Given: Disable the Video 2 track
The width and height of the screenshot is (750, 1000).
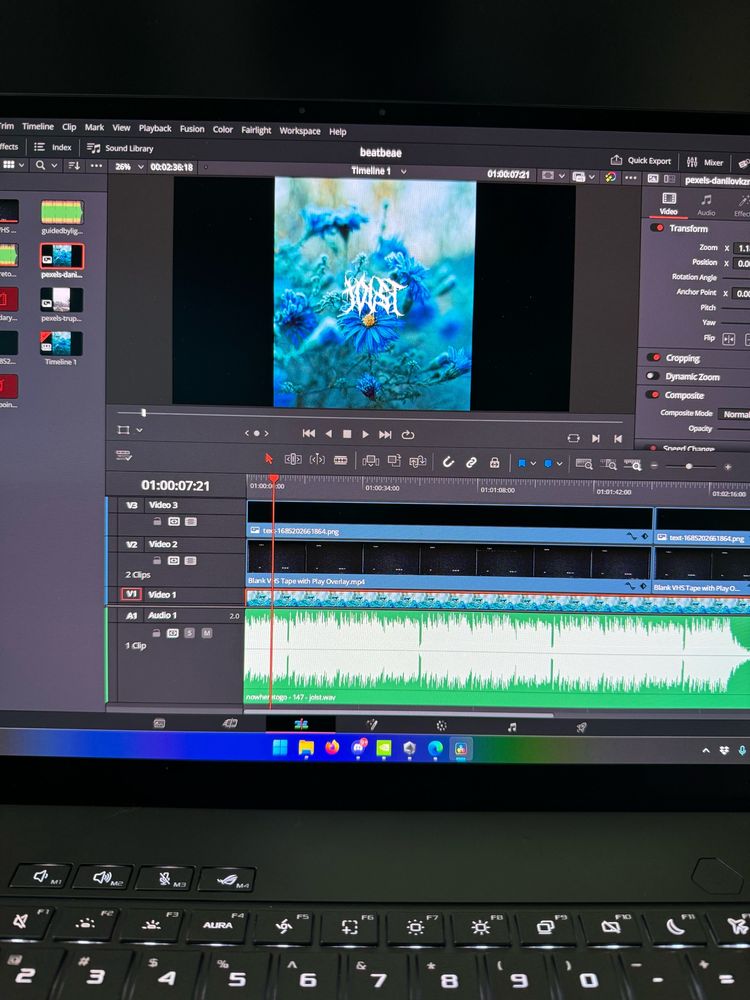Looking at the screenshot, I should point(191,561).
